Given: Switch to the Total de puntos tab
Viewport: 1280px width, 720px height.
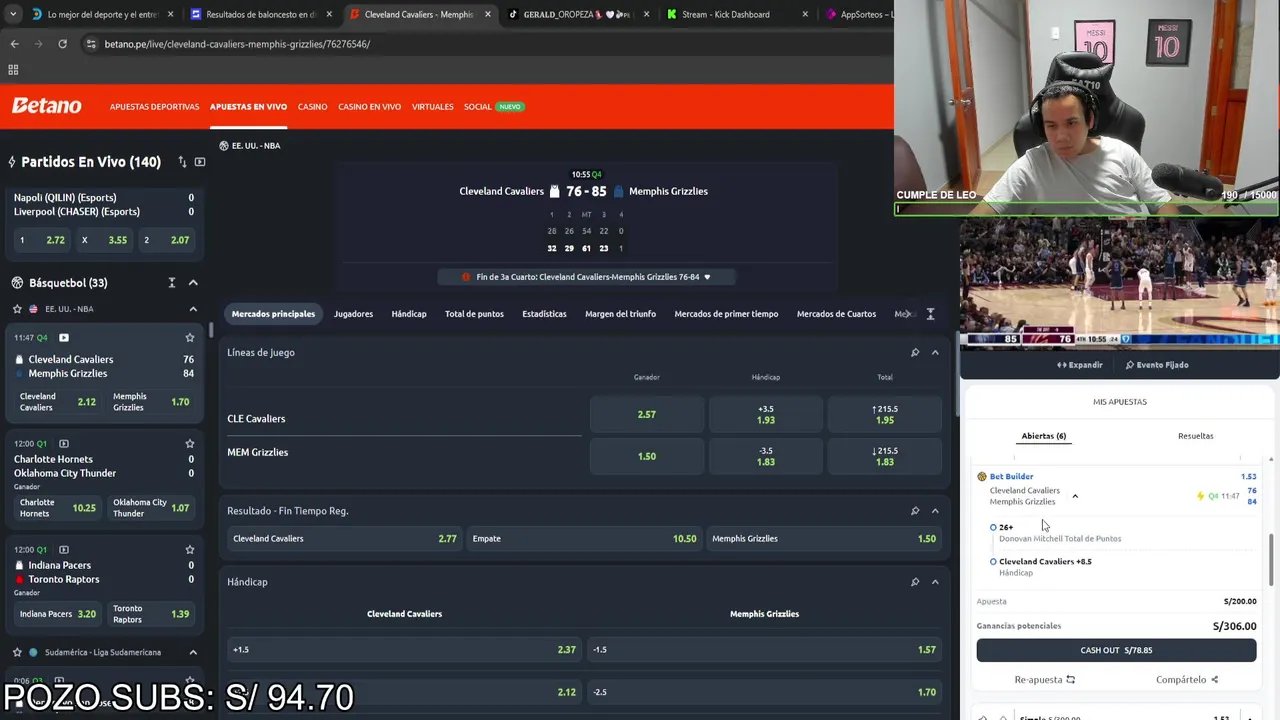Looking at the screenshot, I should click(474, 314).
